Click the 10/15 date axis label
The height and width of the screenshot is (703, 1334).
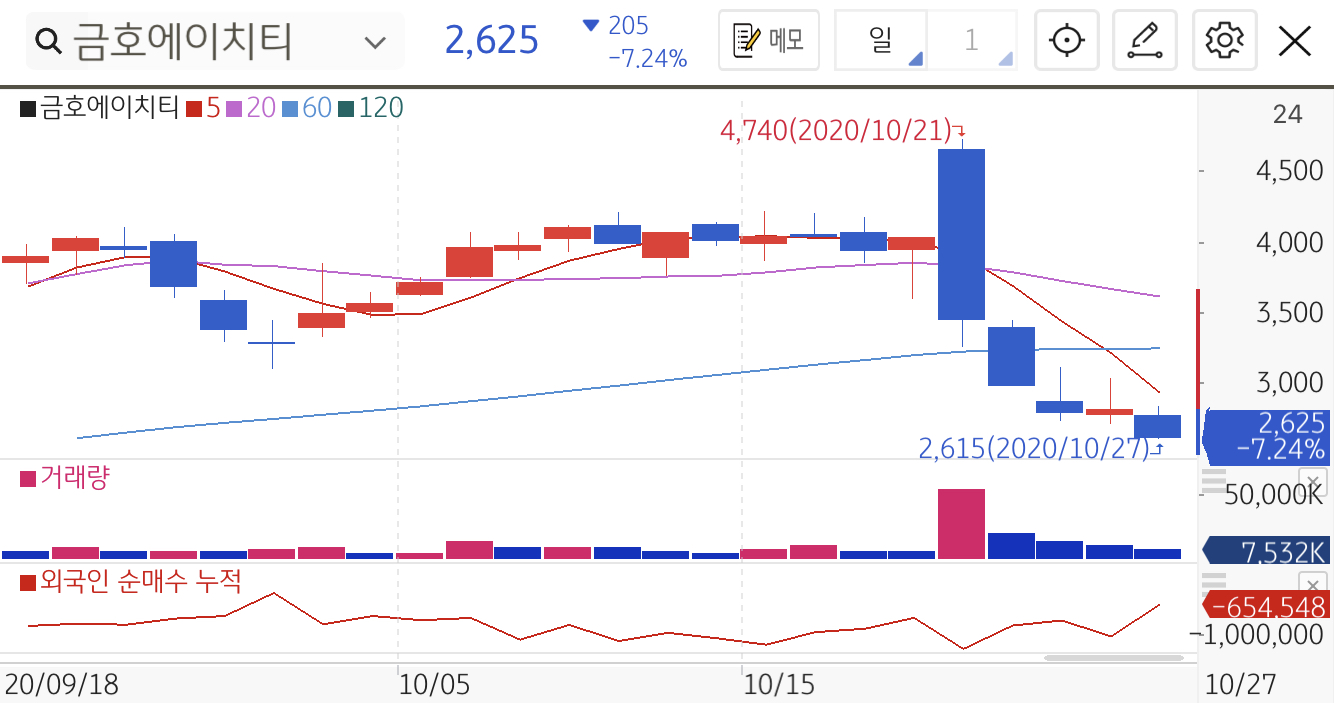tap(779, 685)
